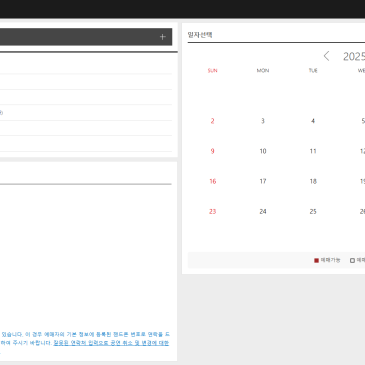Select Monday the 3rd on calendar
The width and height of the screenshot is (365, 365).
pos(263,121)
